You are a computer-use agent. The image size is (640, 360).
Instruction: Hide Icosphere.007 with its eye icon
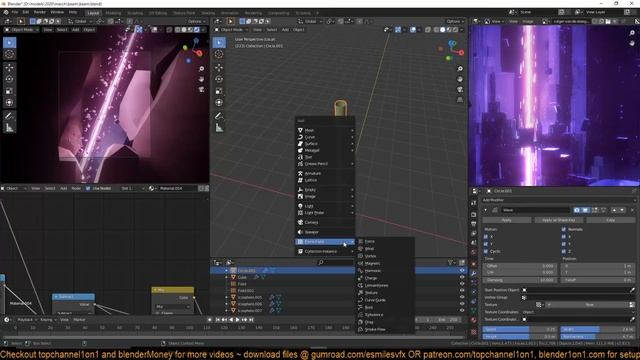coord(462,311)
